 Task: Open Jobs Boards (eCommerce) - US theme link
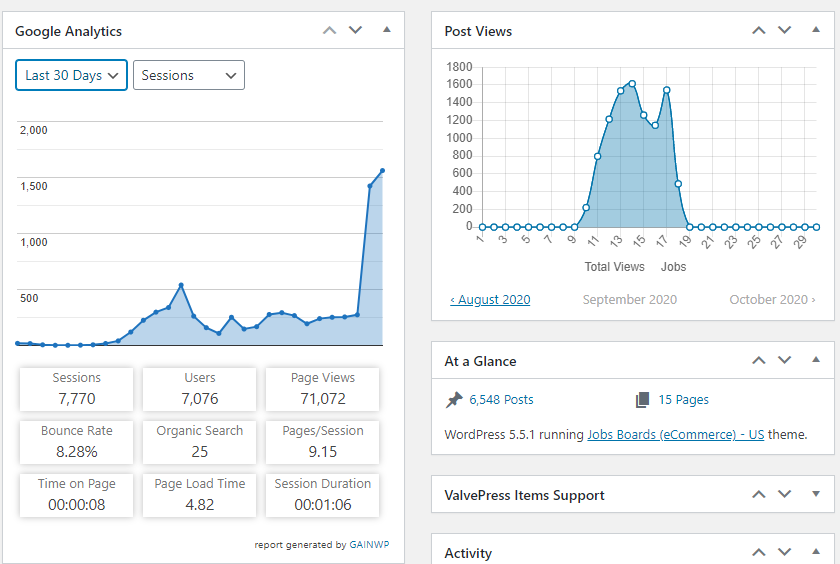[676, 434]
